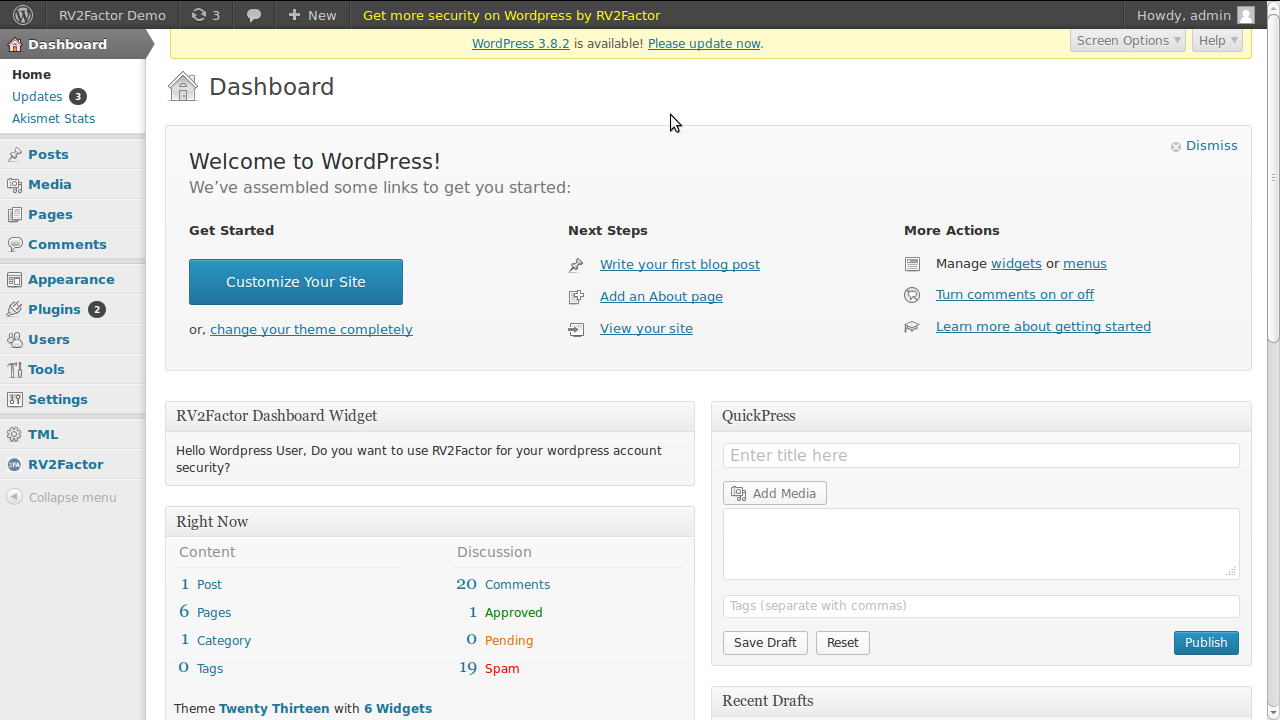Click the Appearance icon in sidebar

pos(14,279)
